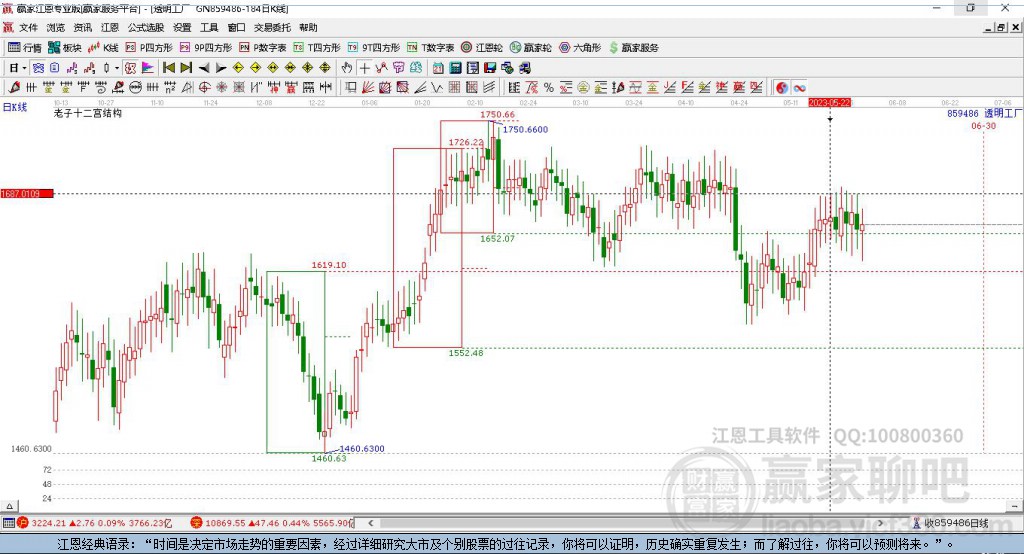Image resolution: width=1024 pixels, height=554 pixels.
Task: Click the horizontal scrollbar left arrow
Action: [x=370, y=523]
